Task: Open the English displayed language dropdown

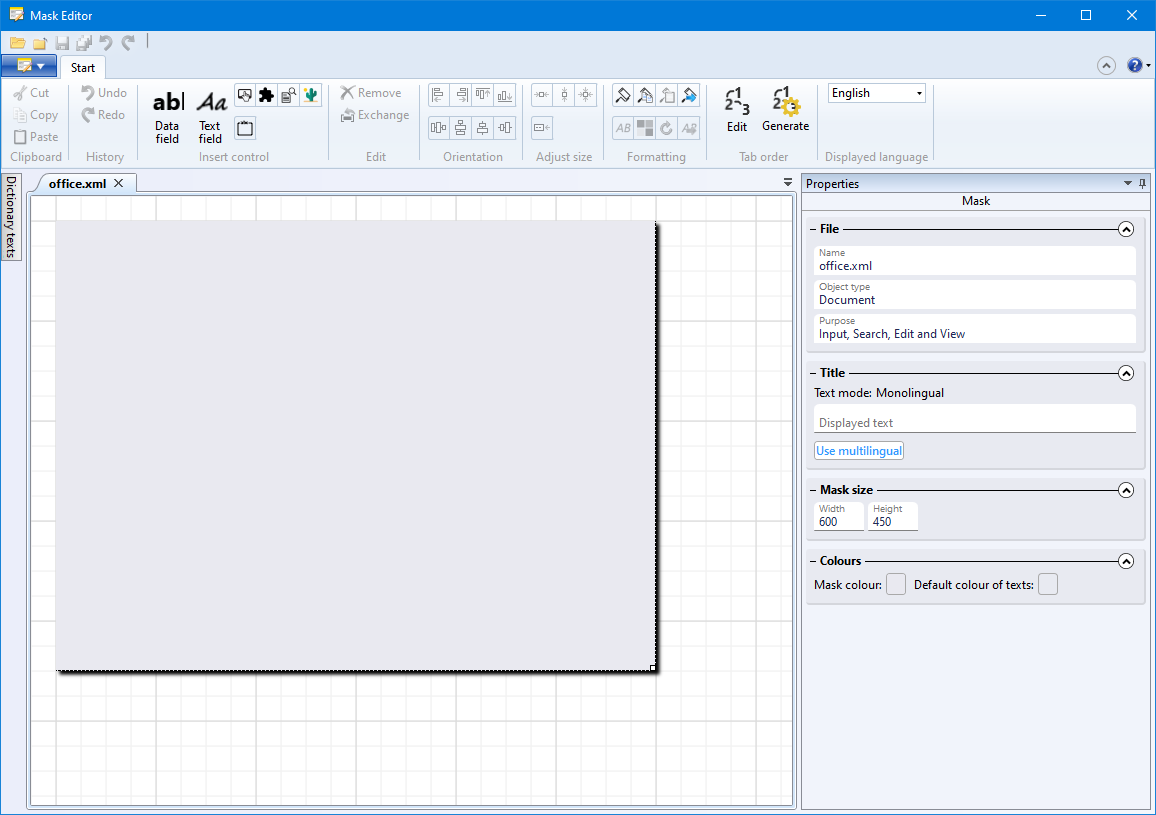Action: pyautogui.click(x=877, y=93)
